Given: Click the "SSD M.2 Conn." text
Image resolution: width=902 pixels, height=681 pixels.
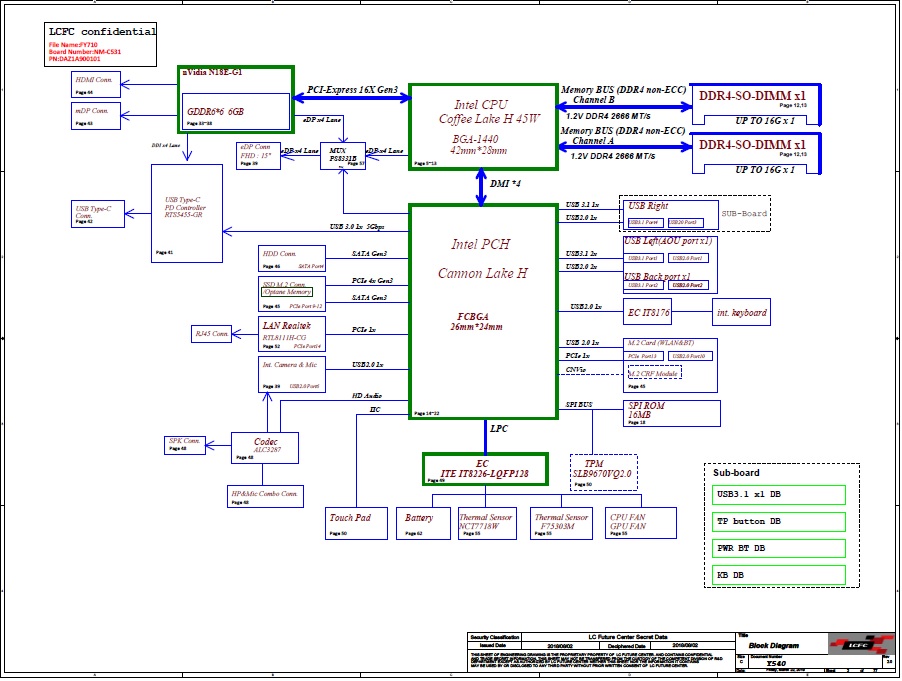Looking at the screenshot, I should [x=284, y=284].
